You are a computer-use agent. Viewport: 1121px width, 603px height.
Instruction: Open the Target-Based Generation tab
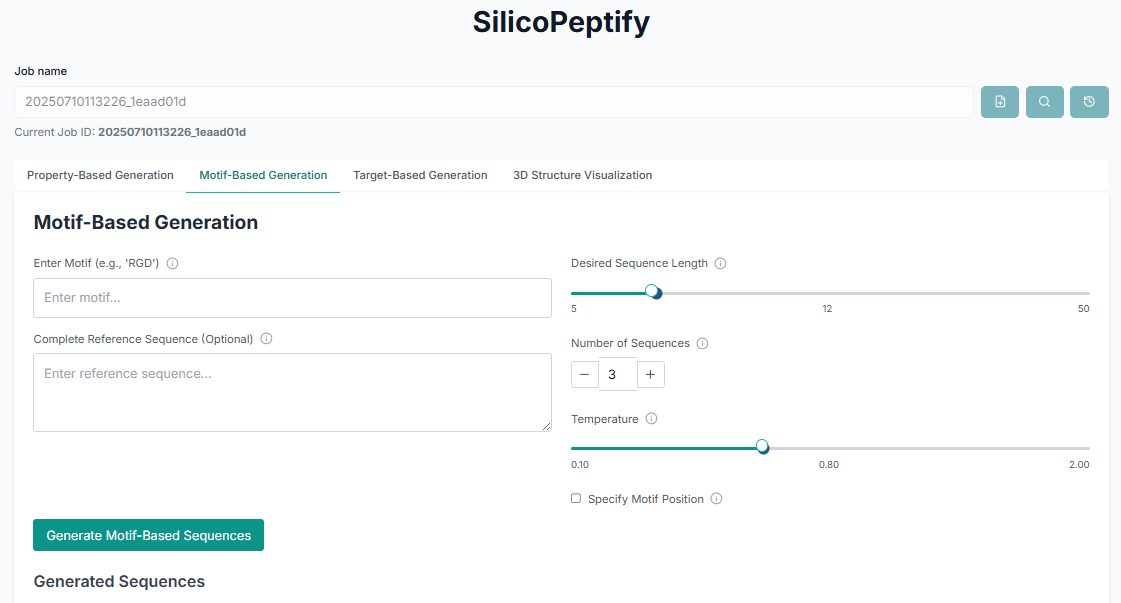point(420,175)
